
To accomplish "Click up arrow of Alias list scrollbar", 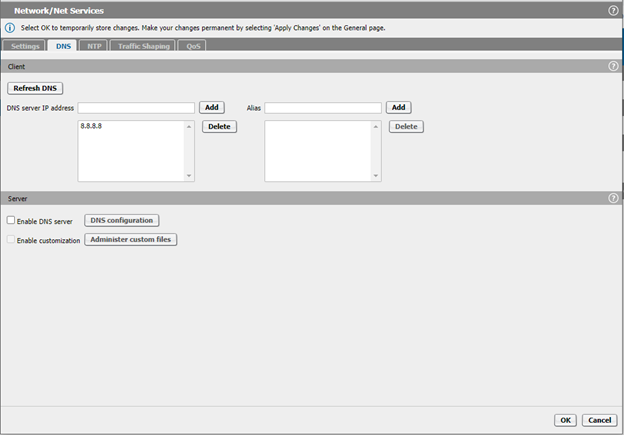I will point(376,127).
